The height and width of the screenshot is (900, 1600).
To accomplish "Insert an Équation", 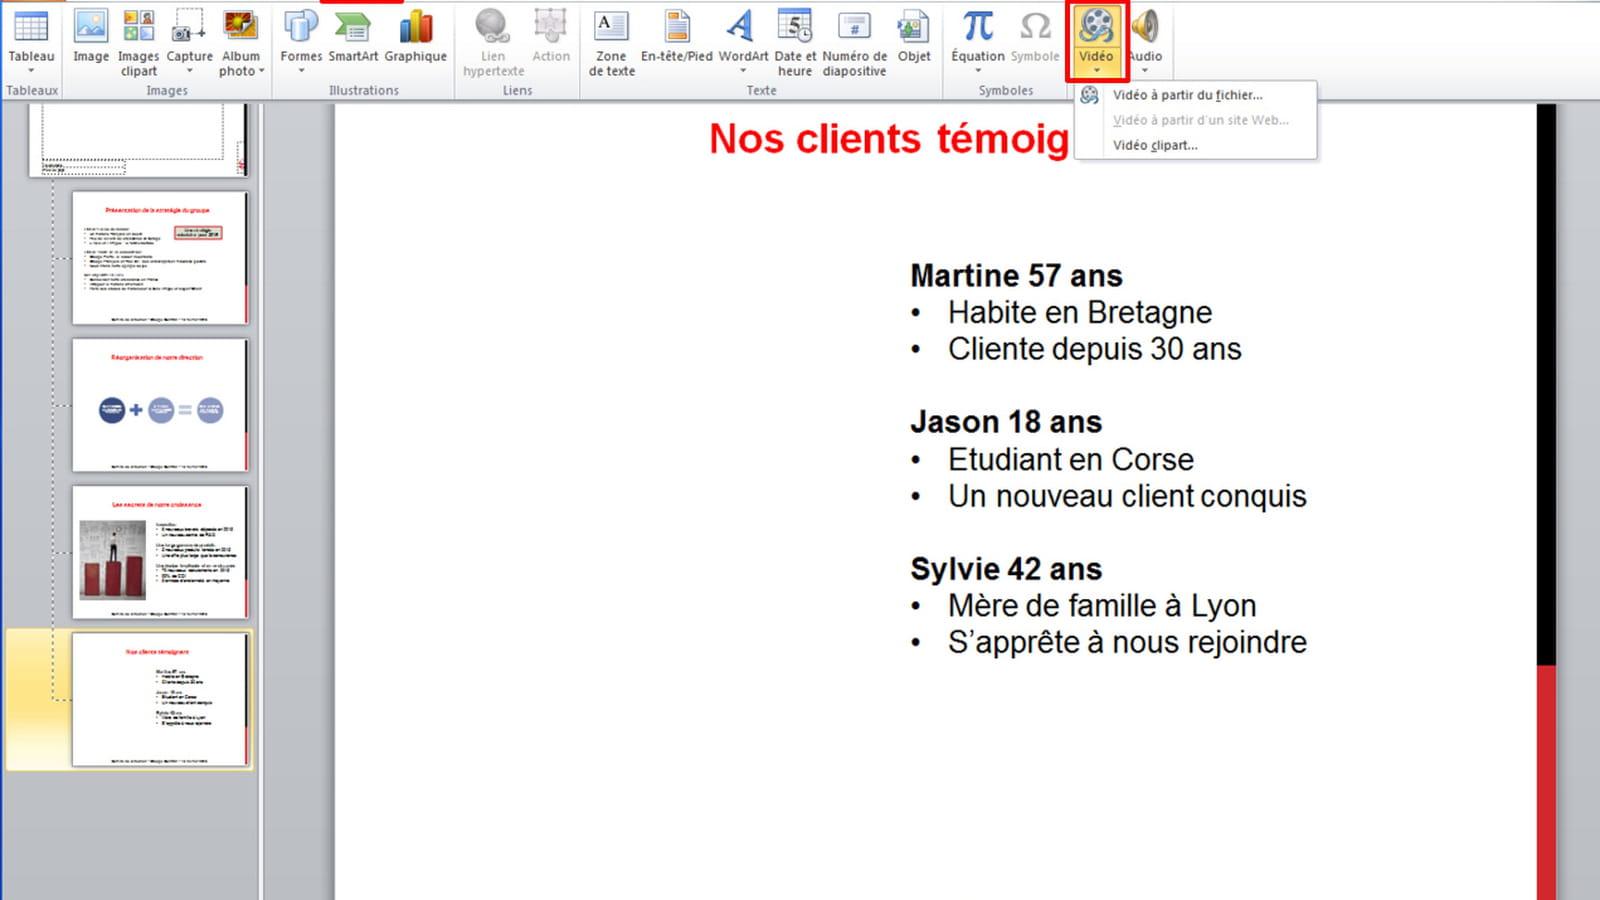I will 978,42.
